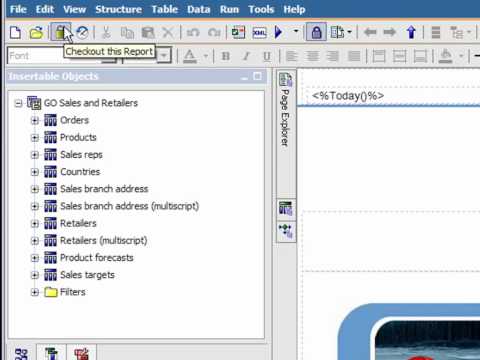This screenshot has width=480, height=360.
Task: Open the Edit menu
Action: pyautogui.click(x=45, y=9)
